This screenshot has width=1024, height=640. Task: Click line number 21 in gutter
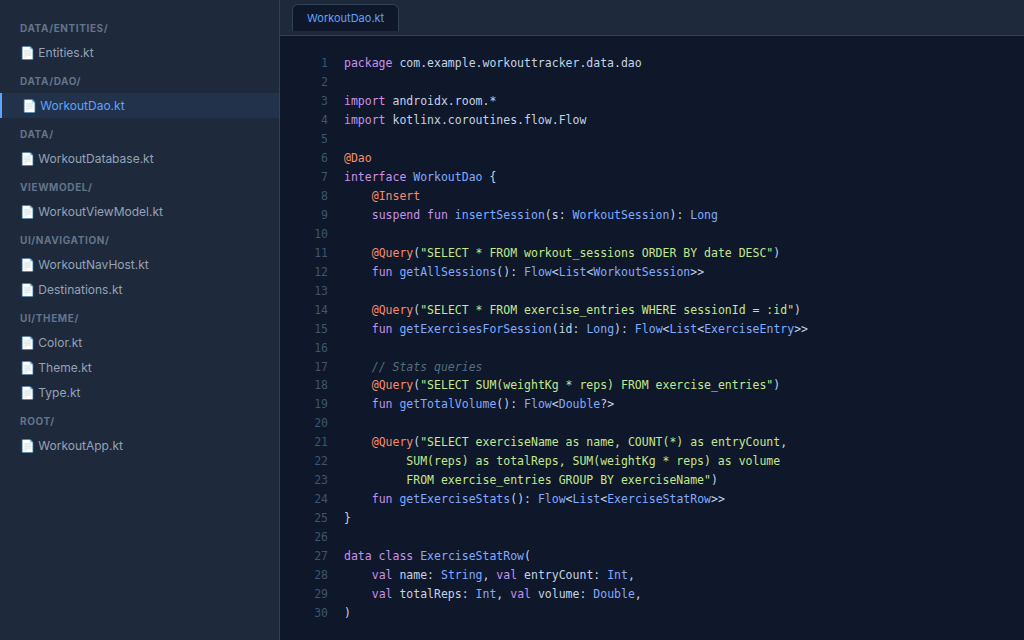(321, 441)
